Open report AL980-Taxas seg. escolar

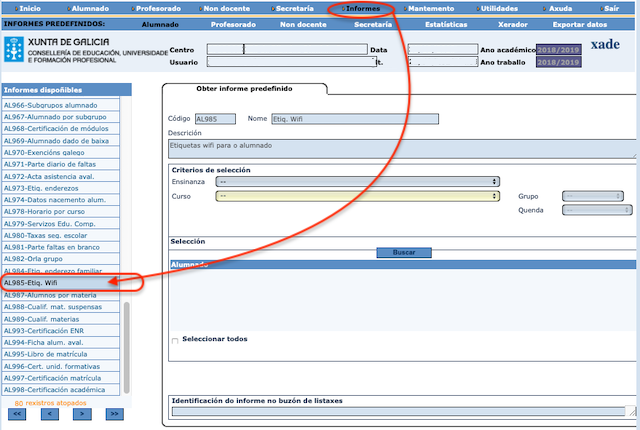tap(61, 236)
